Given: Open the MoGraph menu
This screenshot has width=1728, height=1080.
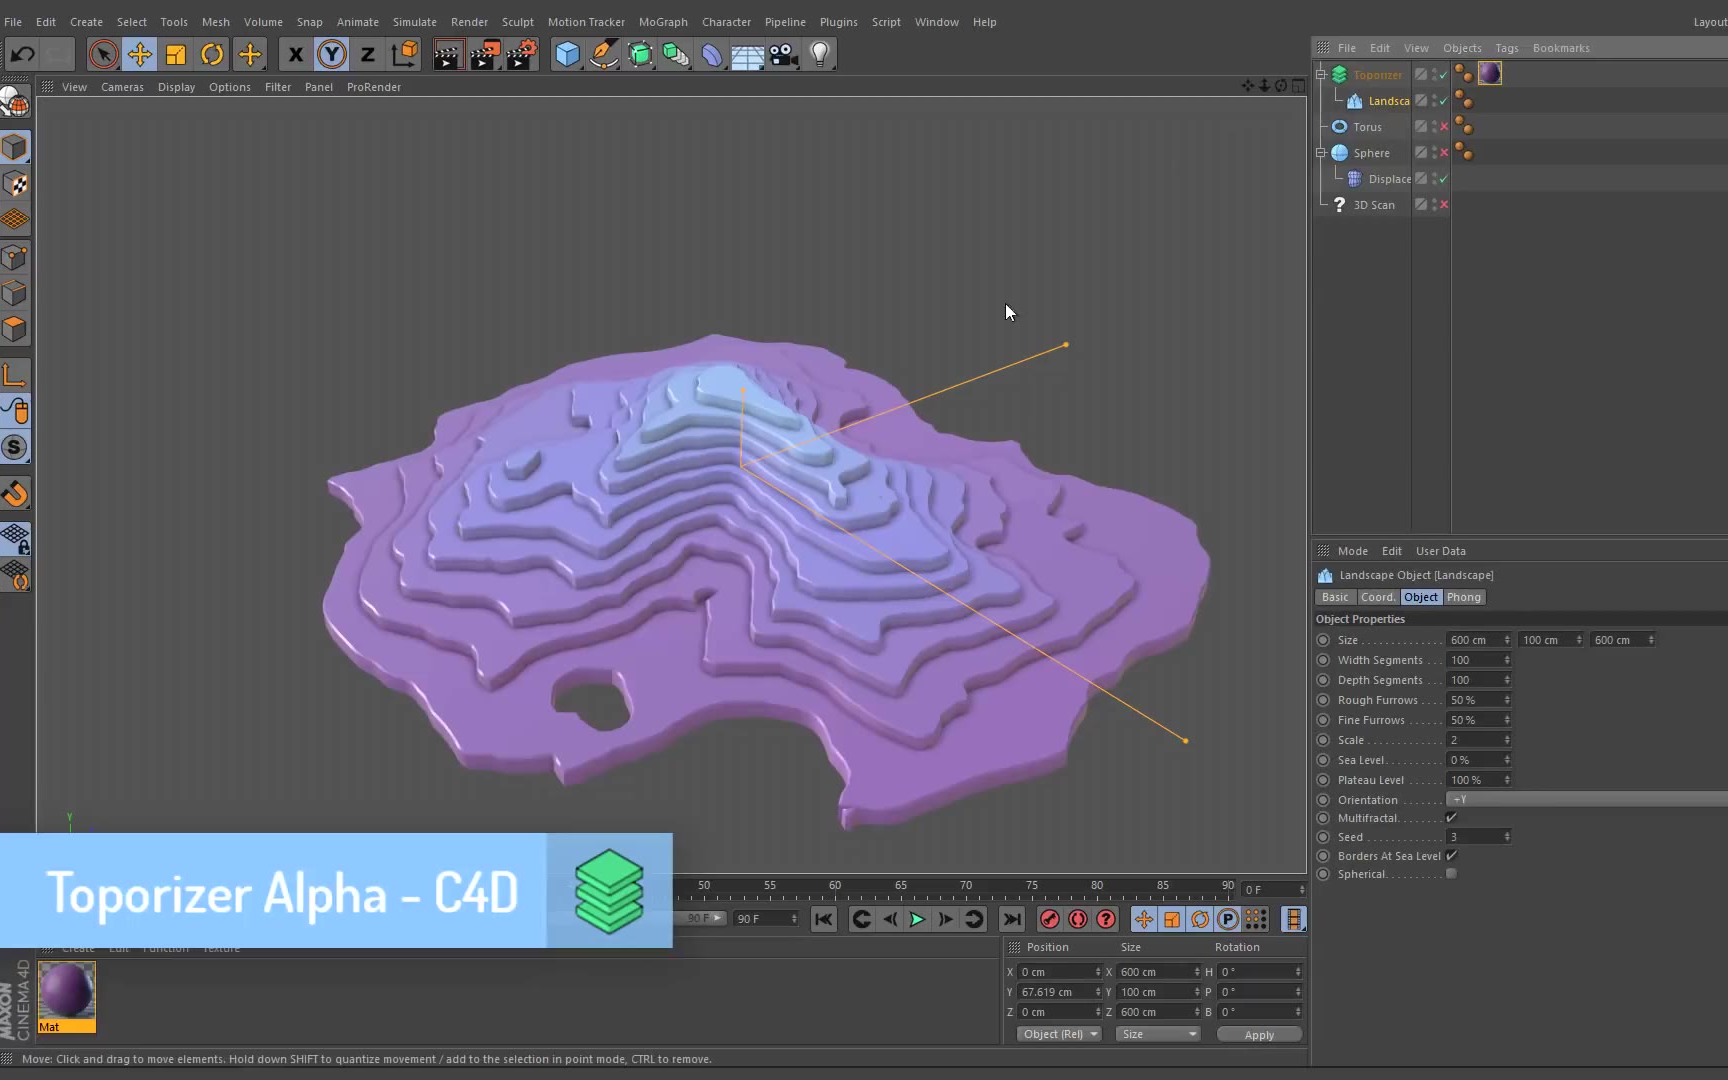Looking at the screenshot, I should pos(662,22).
